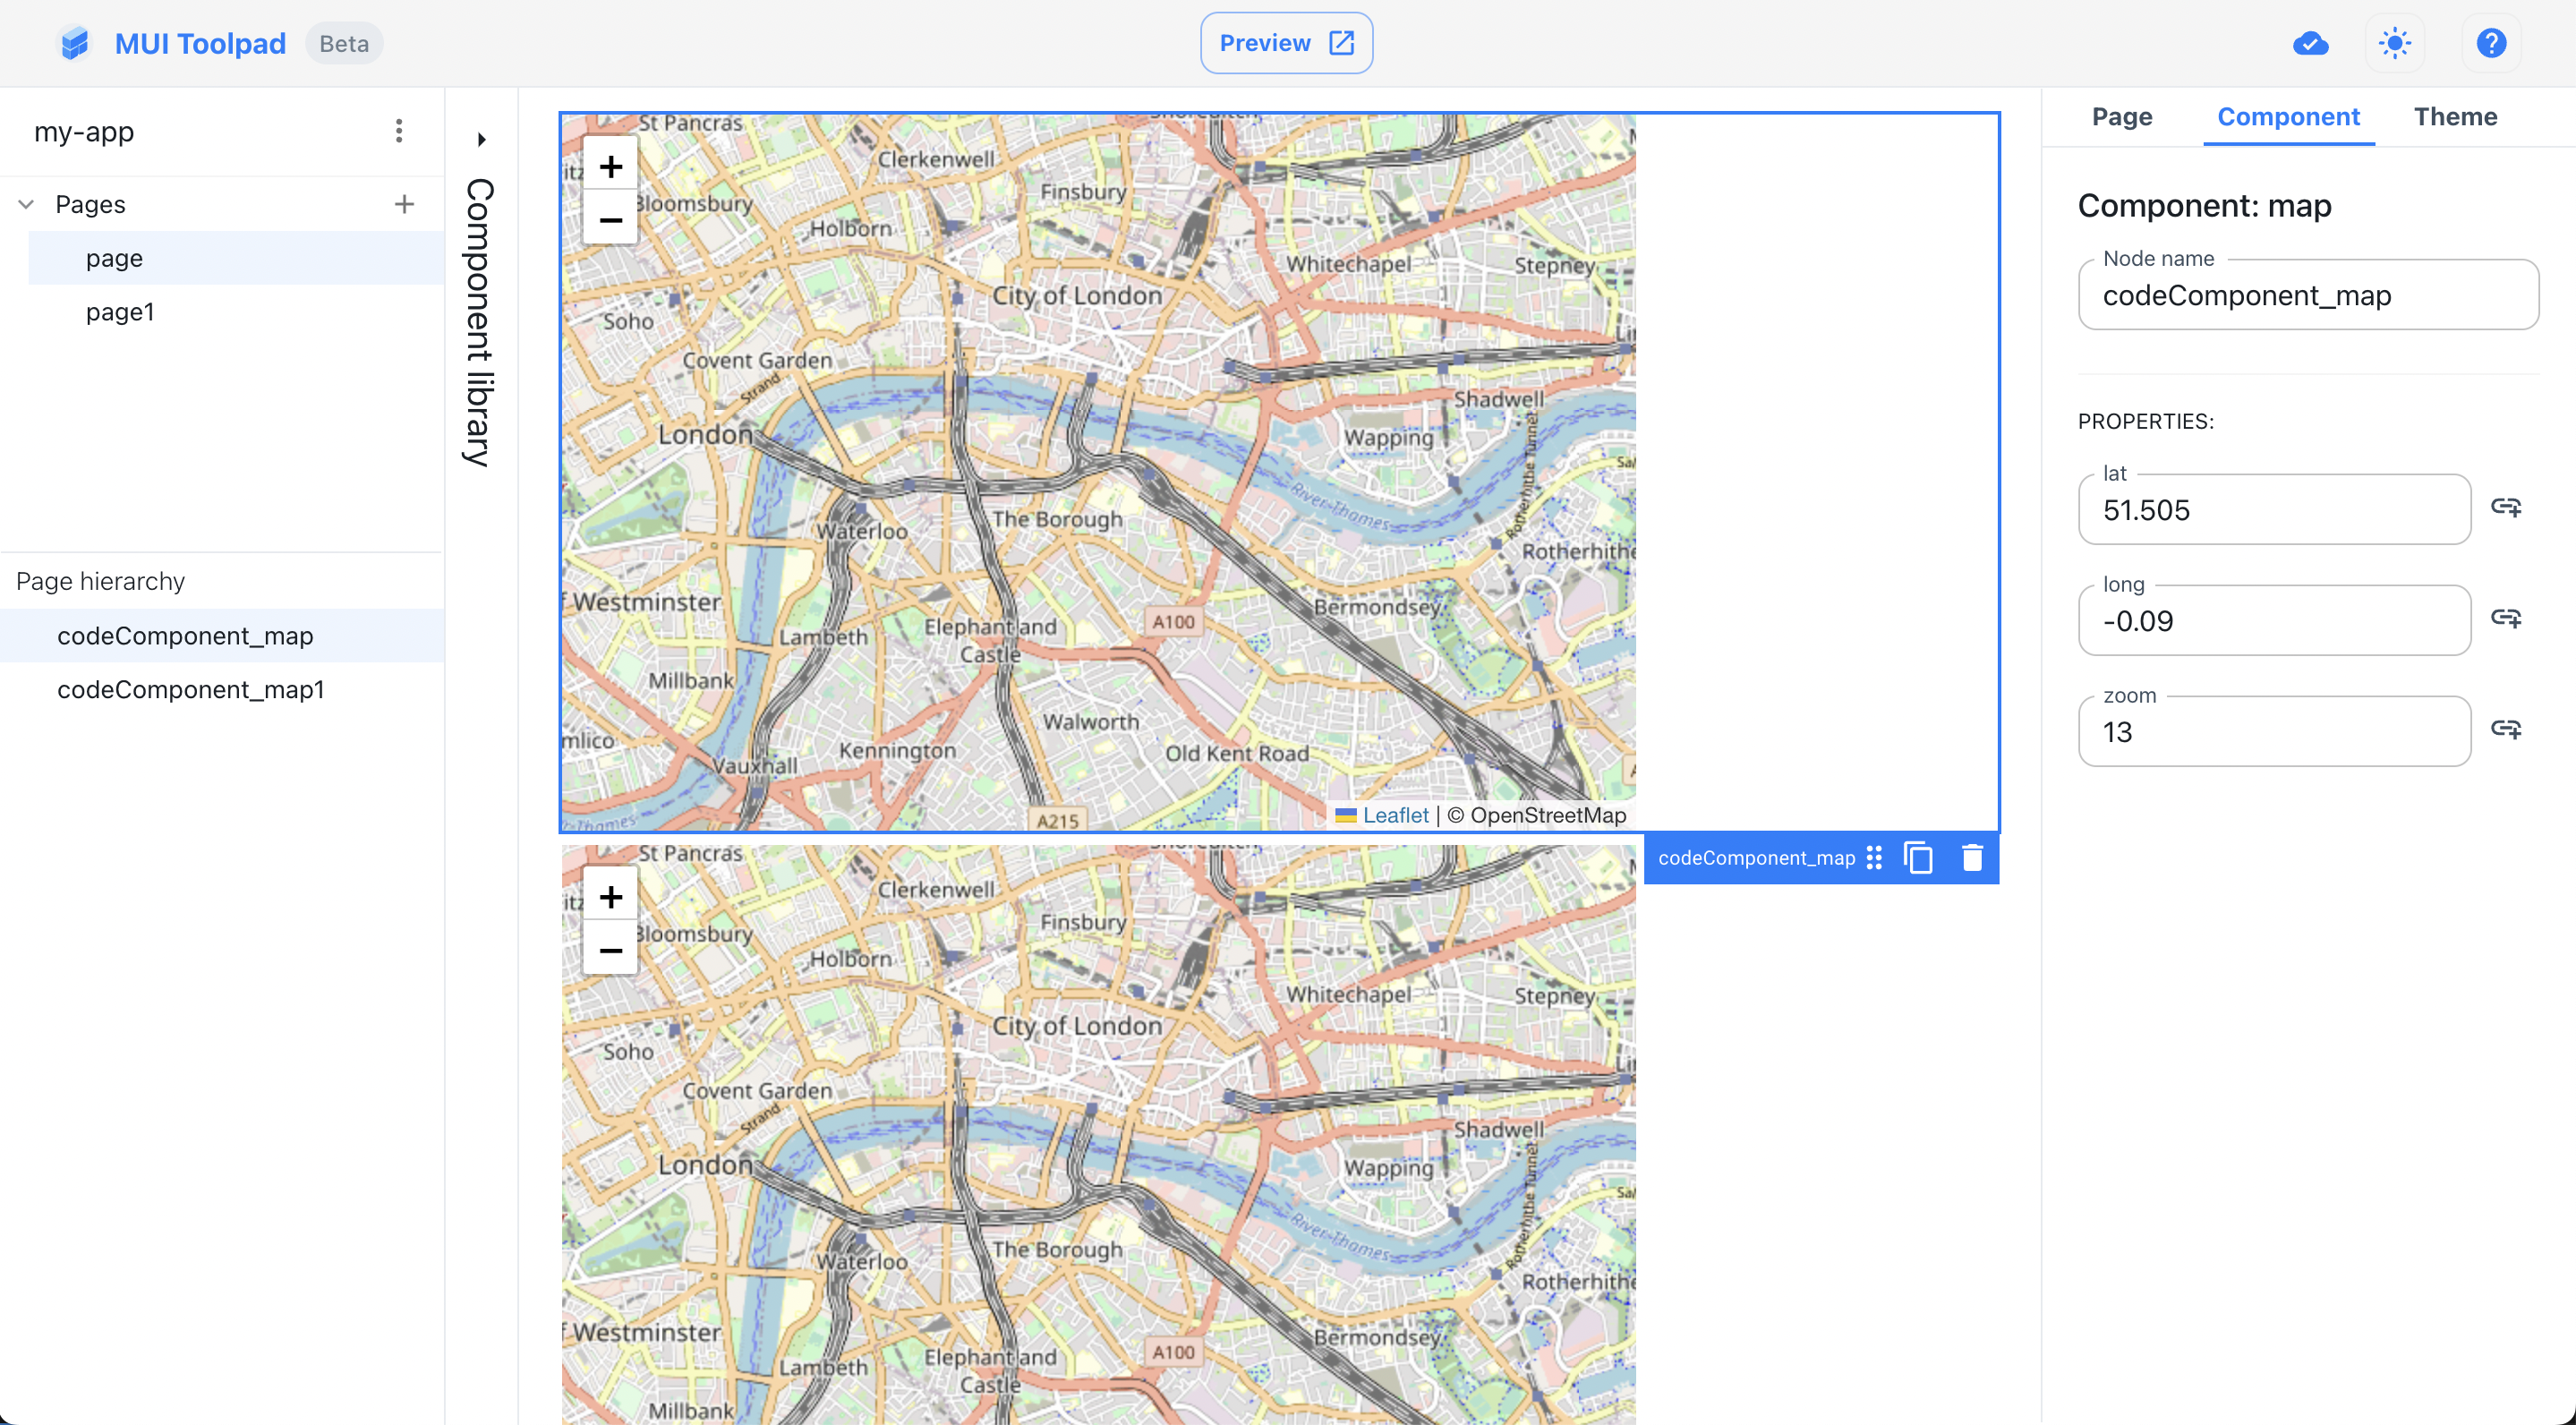Edit the zoom input field value

click(x=2274, y=730)
